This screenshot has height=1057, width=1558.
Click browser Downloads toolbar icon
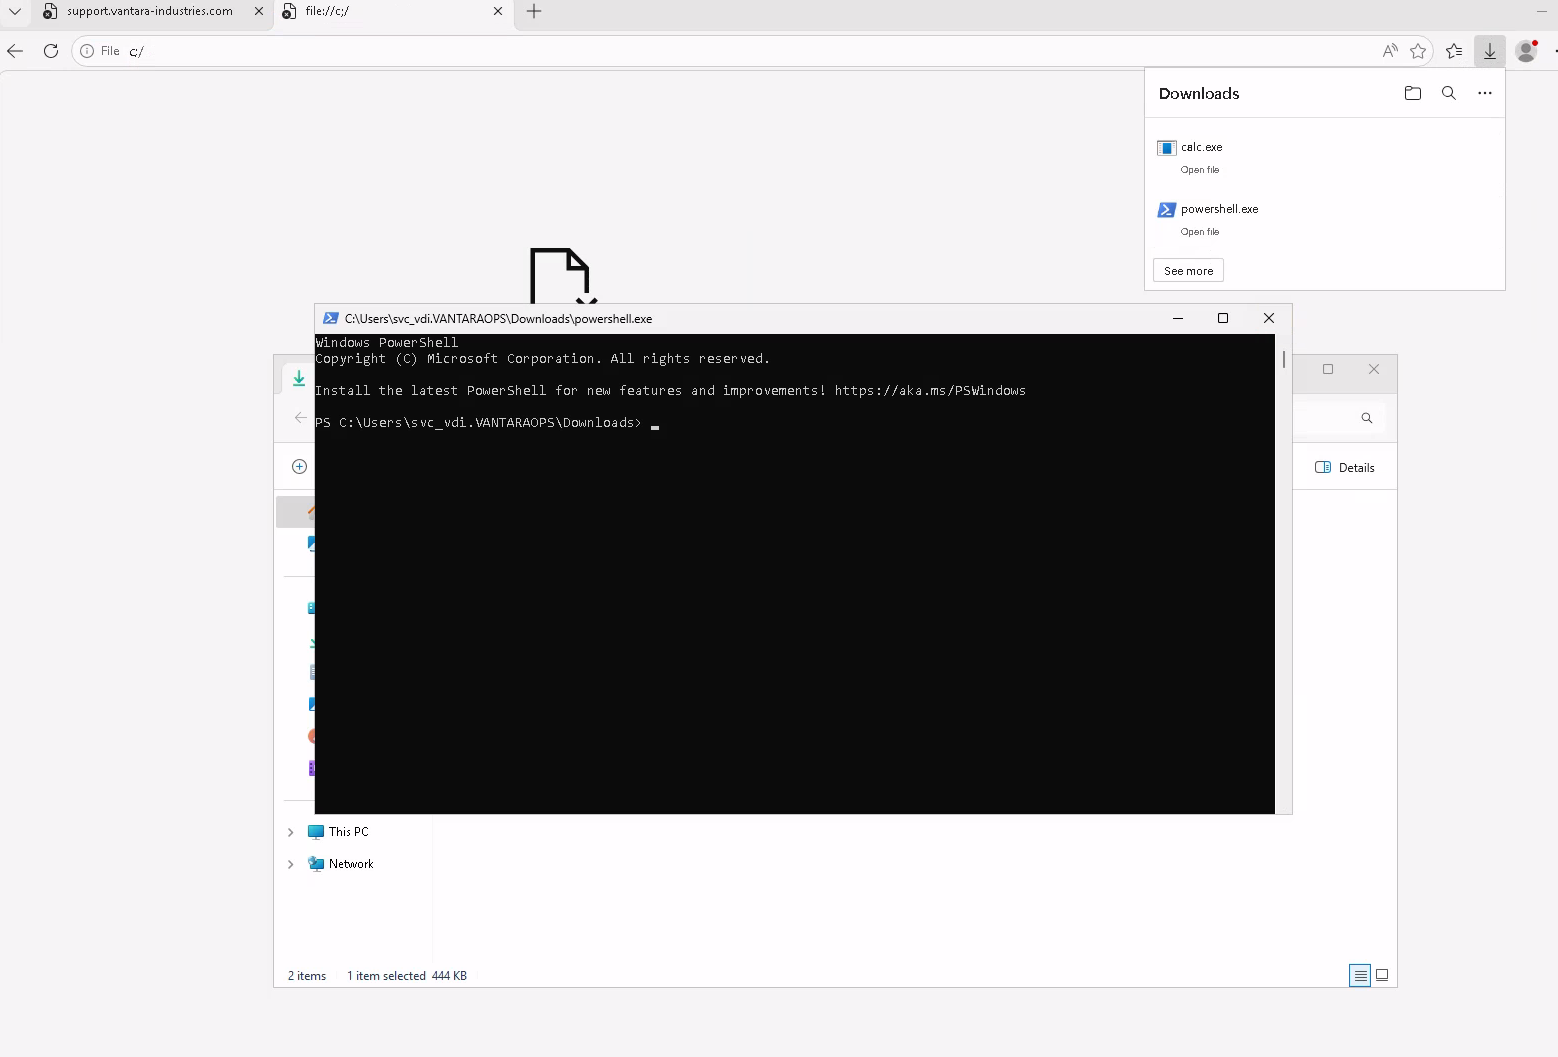[x=1489, y=51]
